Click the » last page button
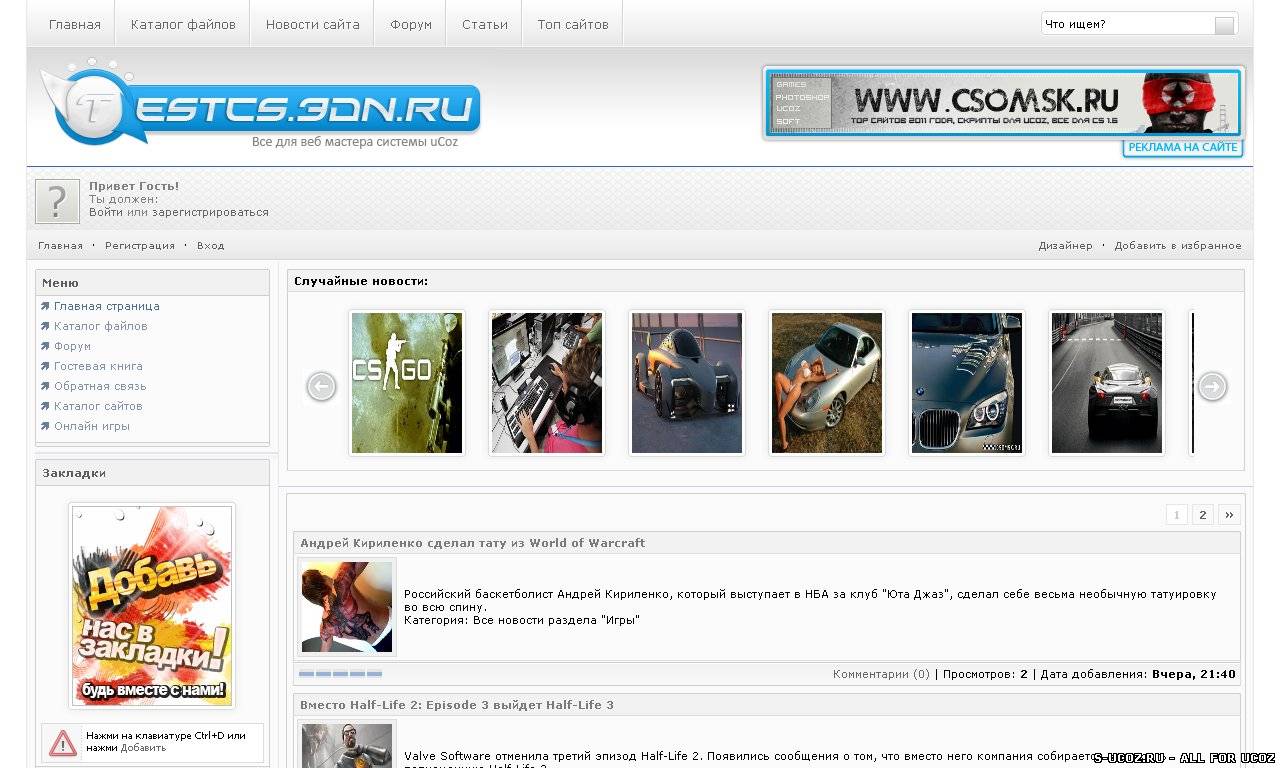 tap(1230, 515)
